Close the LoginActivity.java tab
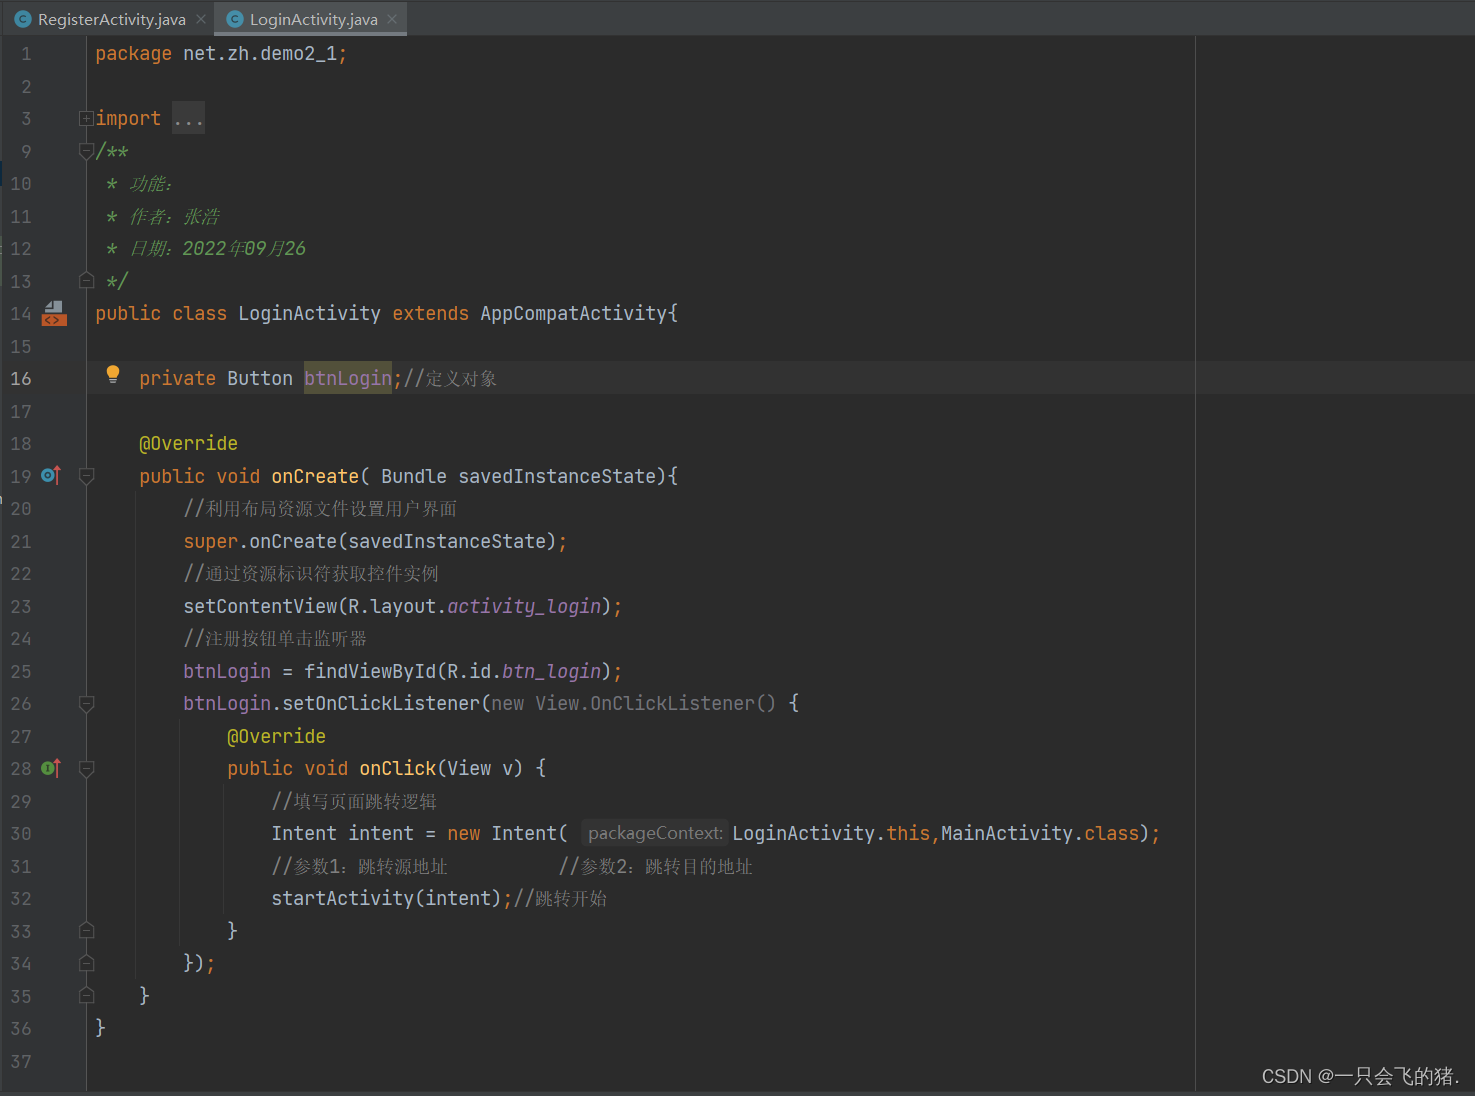The image size is (1475, 1096). click(x=392, y=19)
